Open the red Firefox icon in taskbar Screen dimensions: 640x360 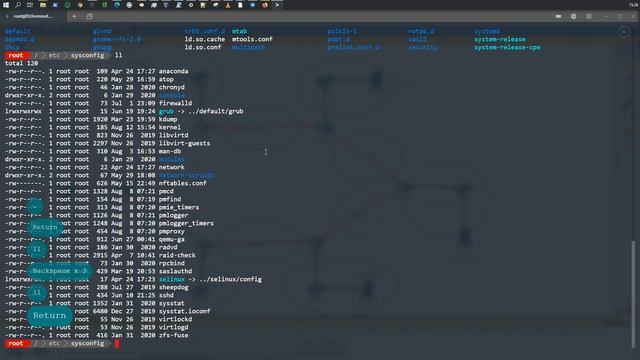[265, 5]
